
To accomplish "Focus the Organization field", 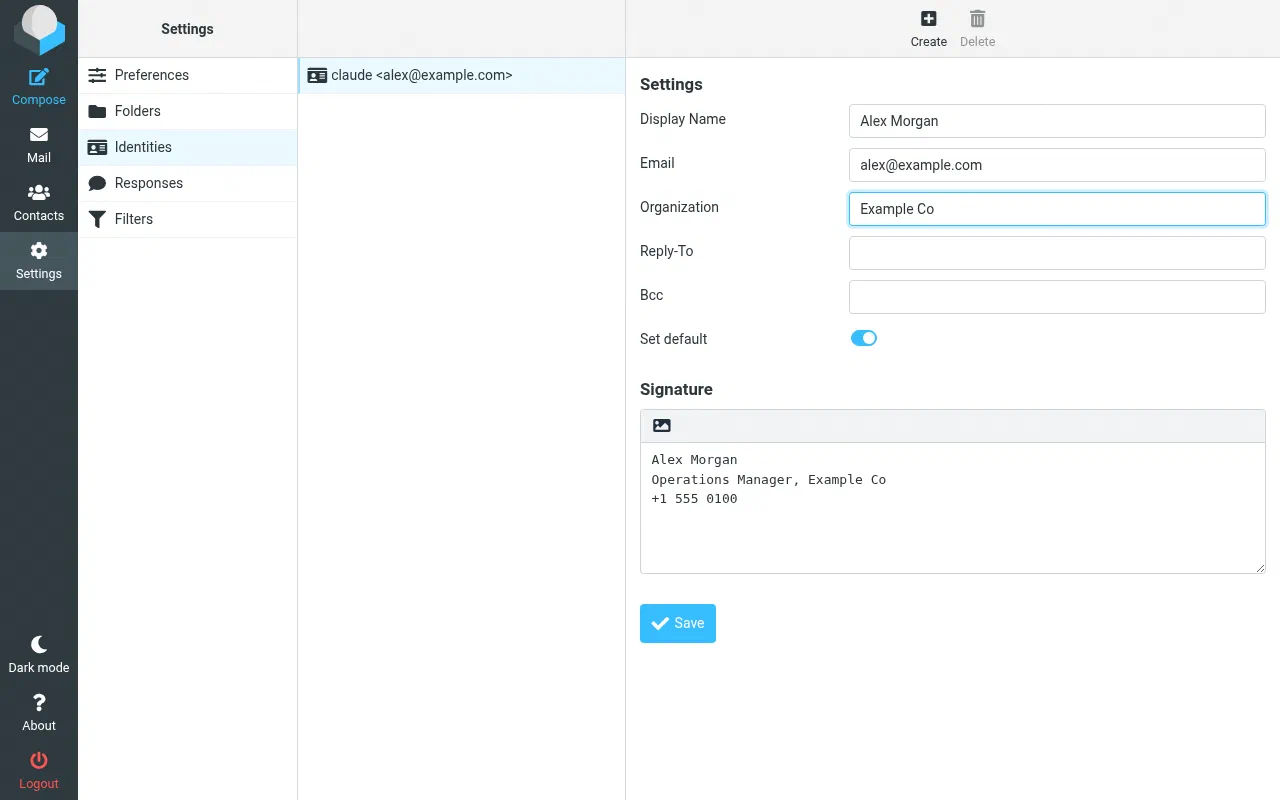I will (1057, 209).
